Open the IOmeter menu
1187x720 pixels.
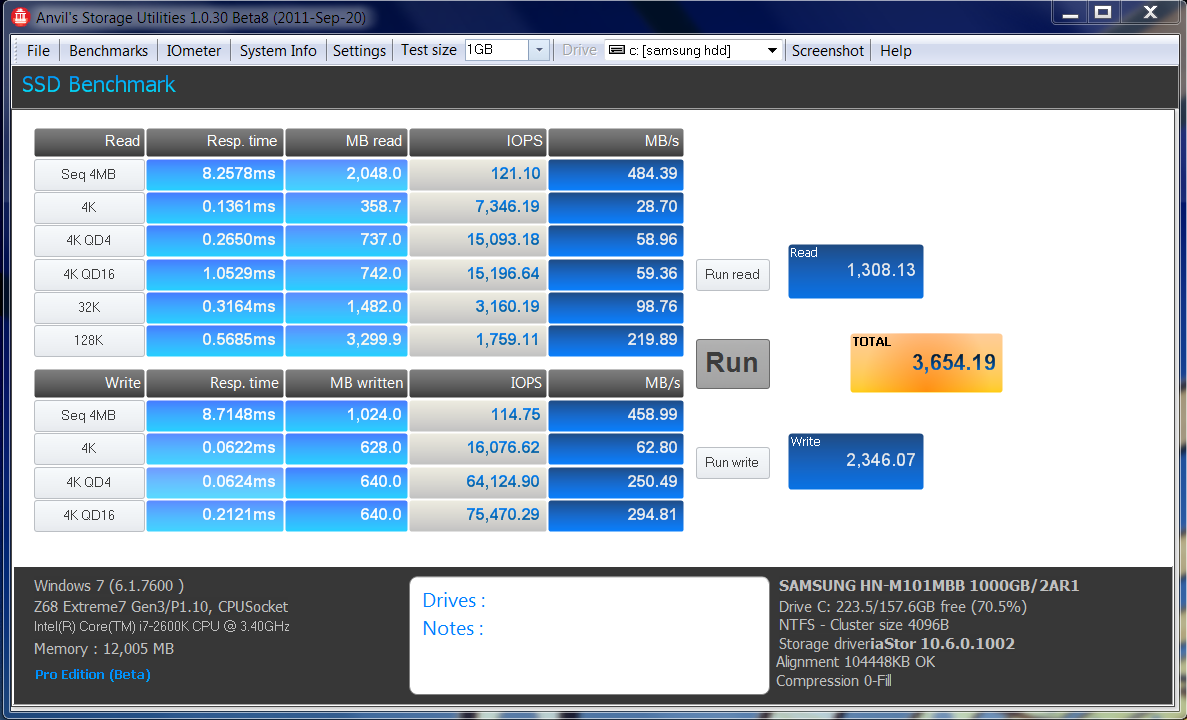click(x=194, y=51)
